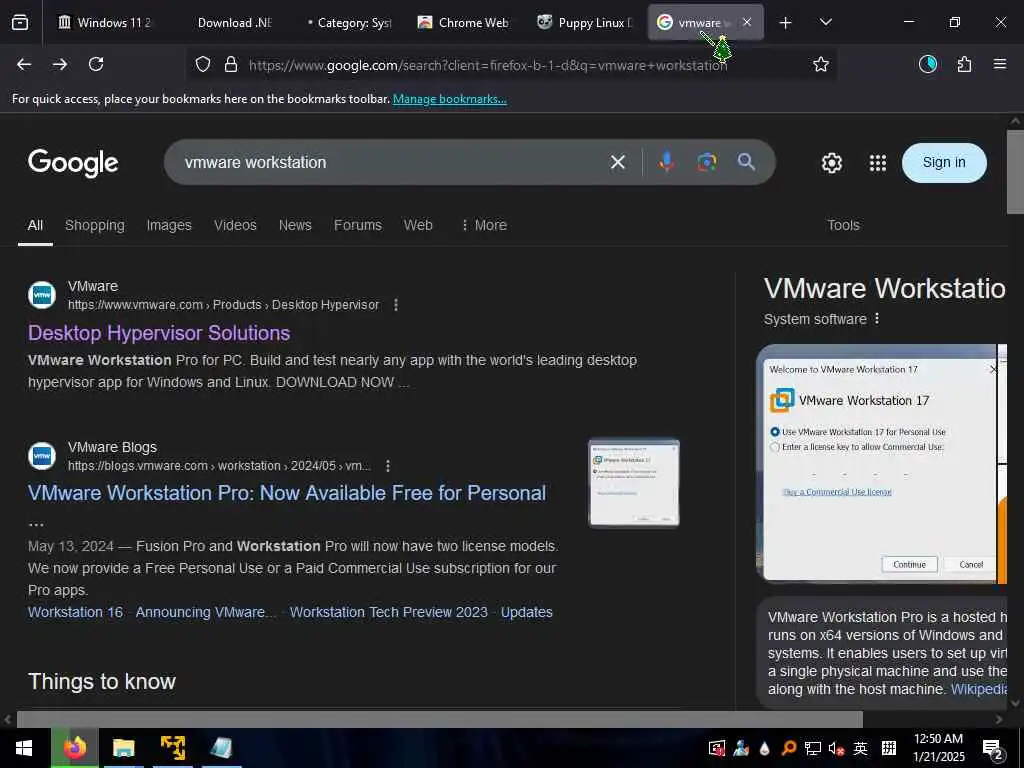The image size is (1024, 768).
Task: Open tracking protection shield icon
Action: pyautogui.click(x=203, y=64)
